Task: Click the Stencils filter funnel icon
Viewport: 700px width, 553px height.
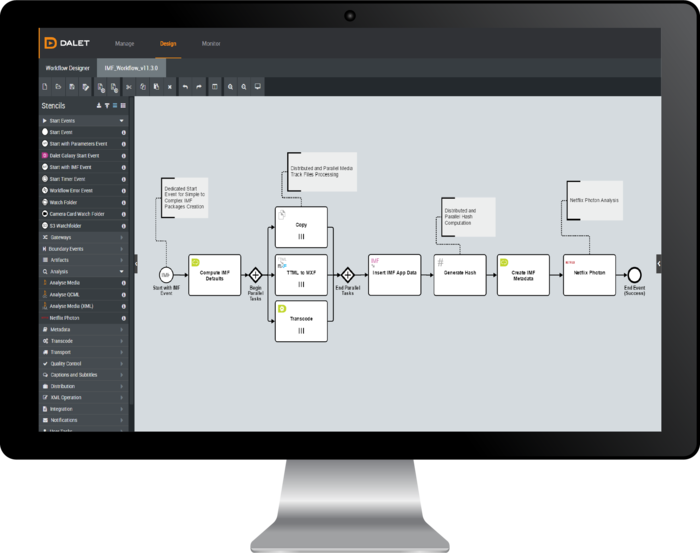Action: tap(107, 105)
